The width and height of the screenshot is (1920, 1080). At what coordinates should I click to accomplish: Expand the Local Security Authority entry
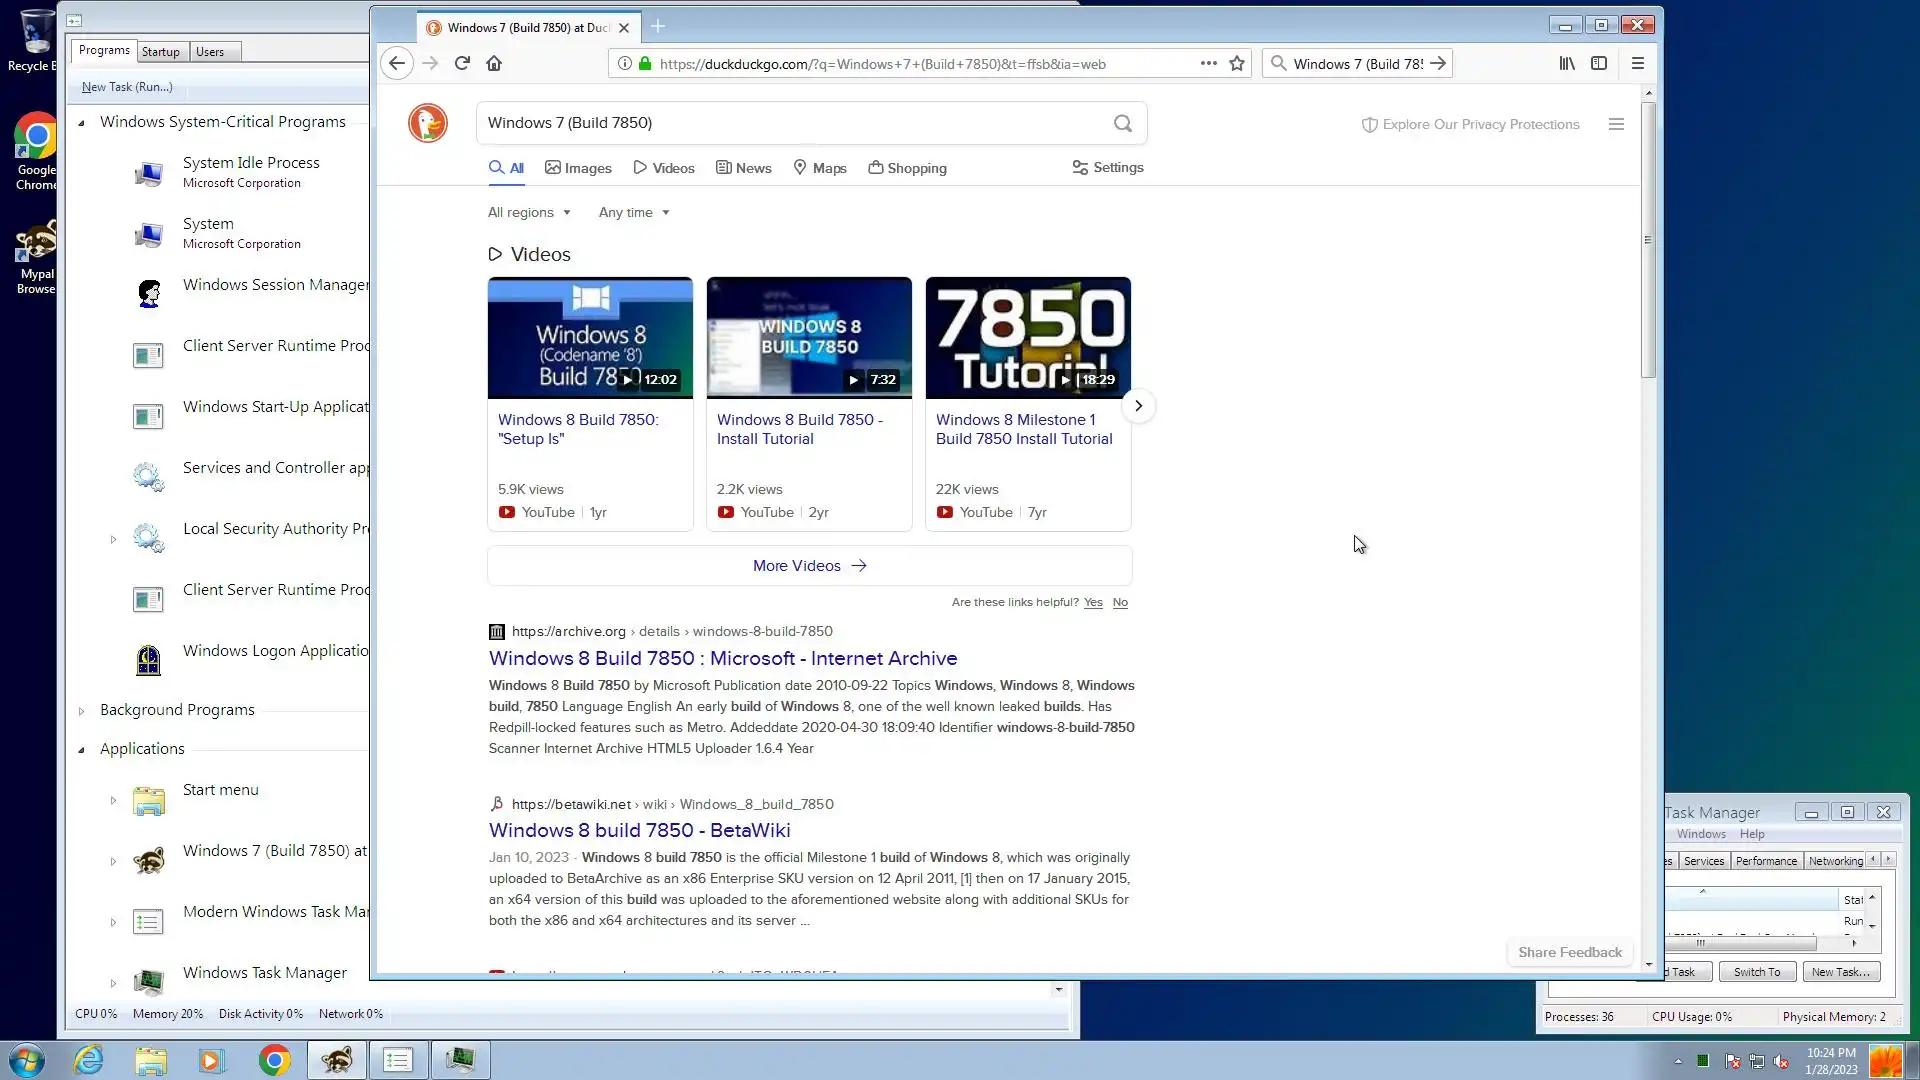pos(113,539)
